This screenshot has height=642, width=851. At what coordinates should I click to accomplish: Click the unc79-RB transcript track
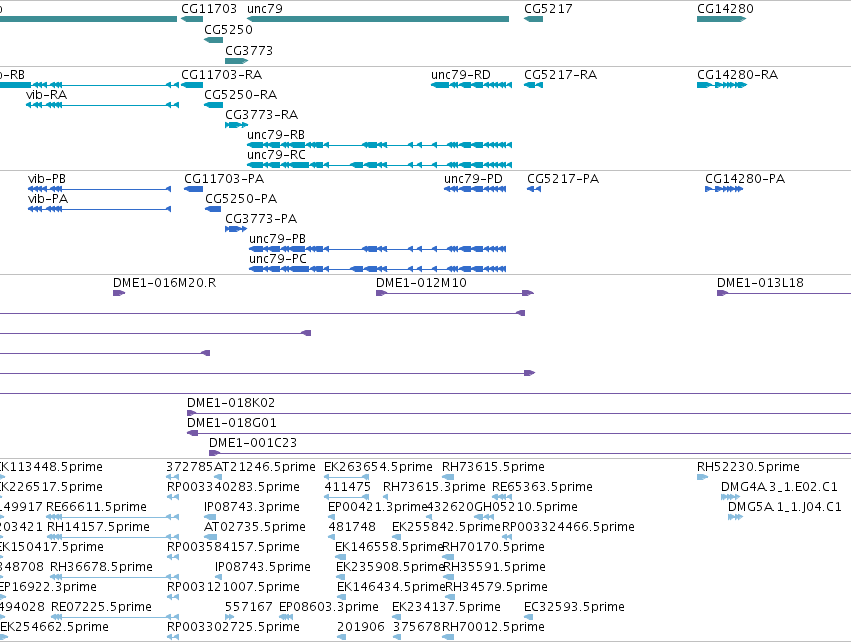(x=379, y=145)
